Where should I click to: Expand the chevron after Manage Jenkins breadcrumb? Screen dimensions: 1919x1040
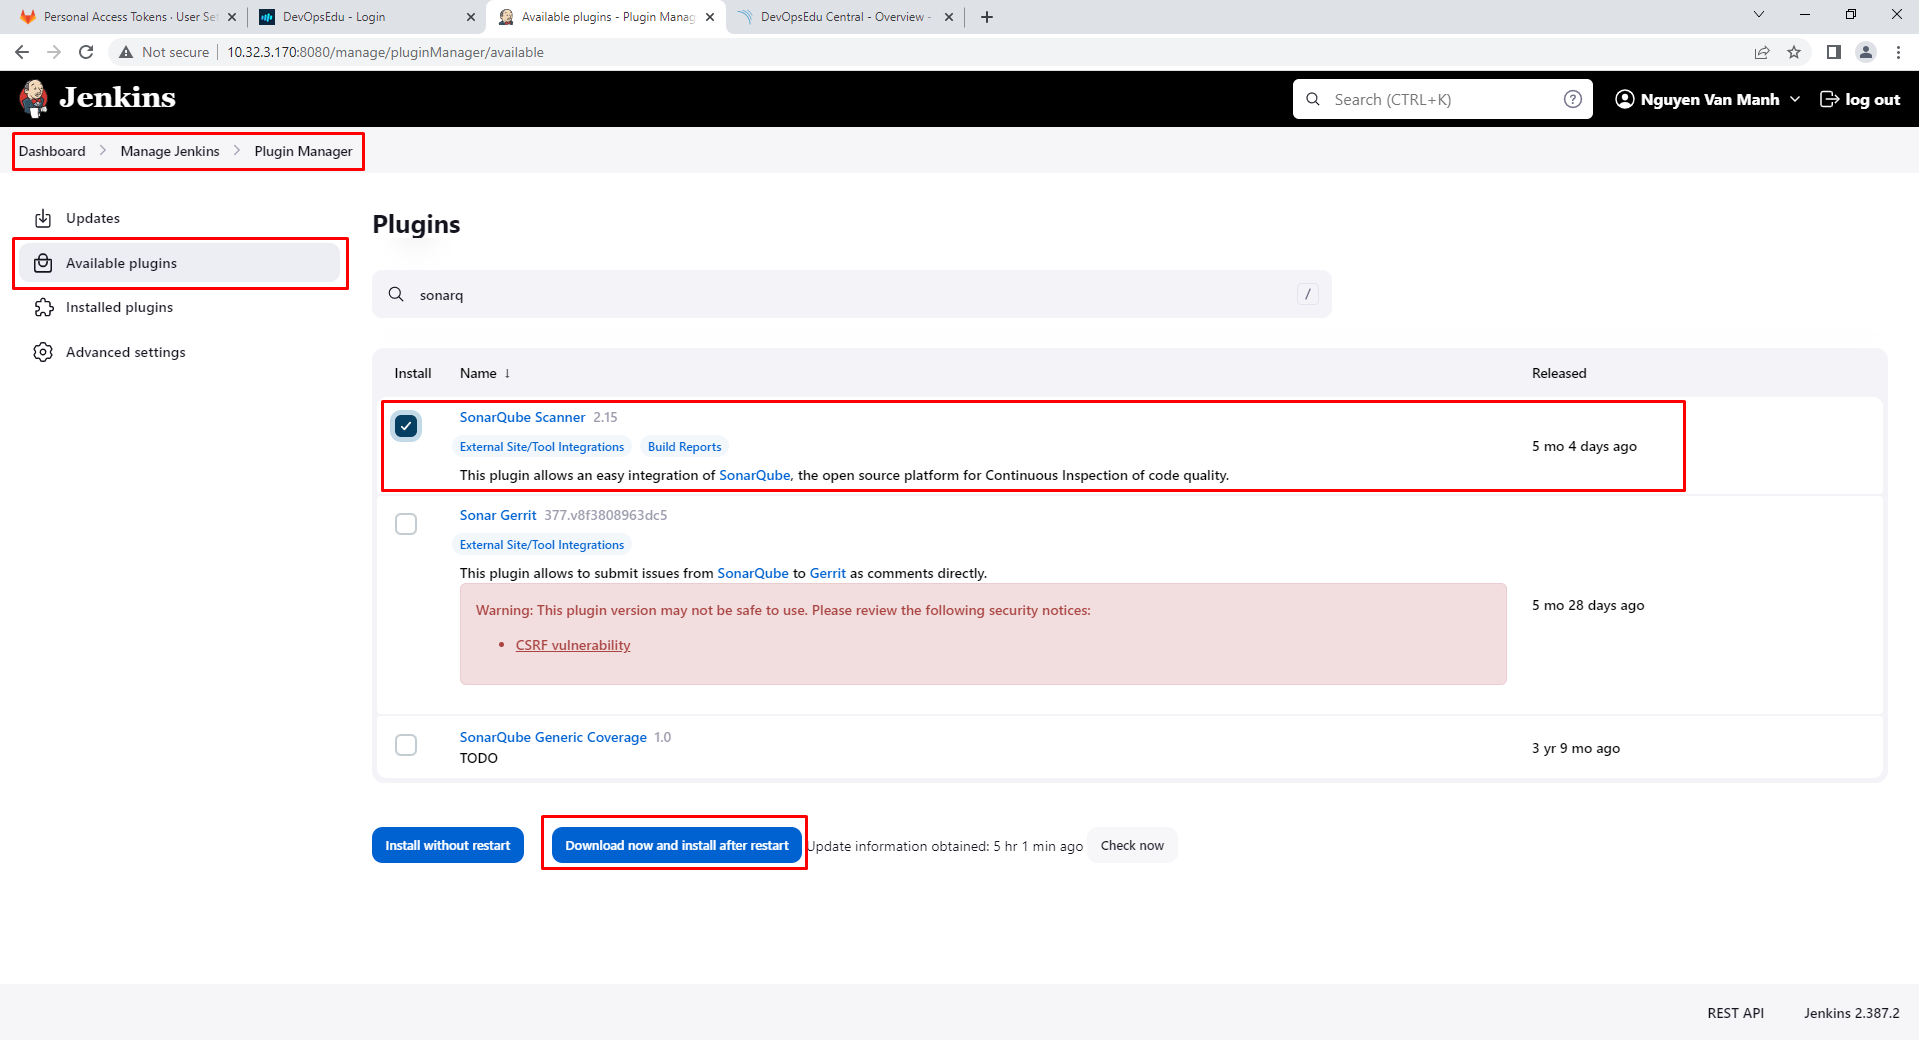coord(237,151)
